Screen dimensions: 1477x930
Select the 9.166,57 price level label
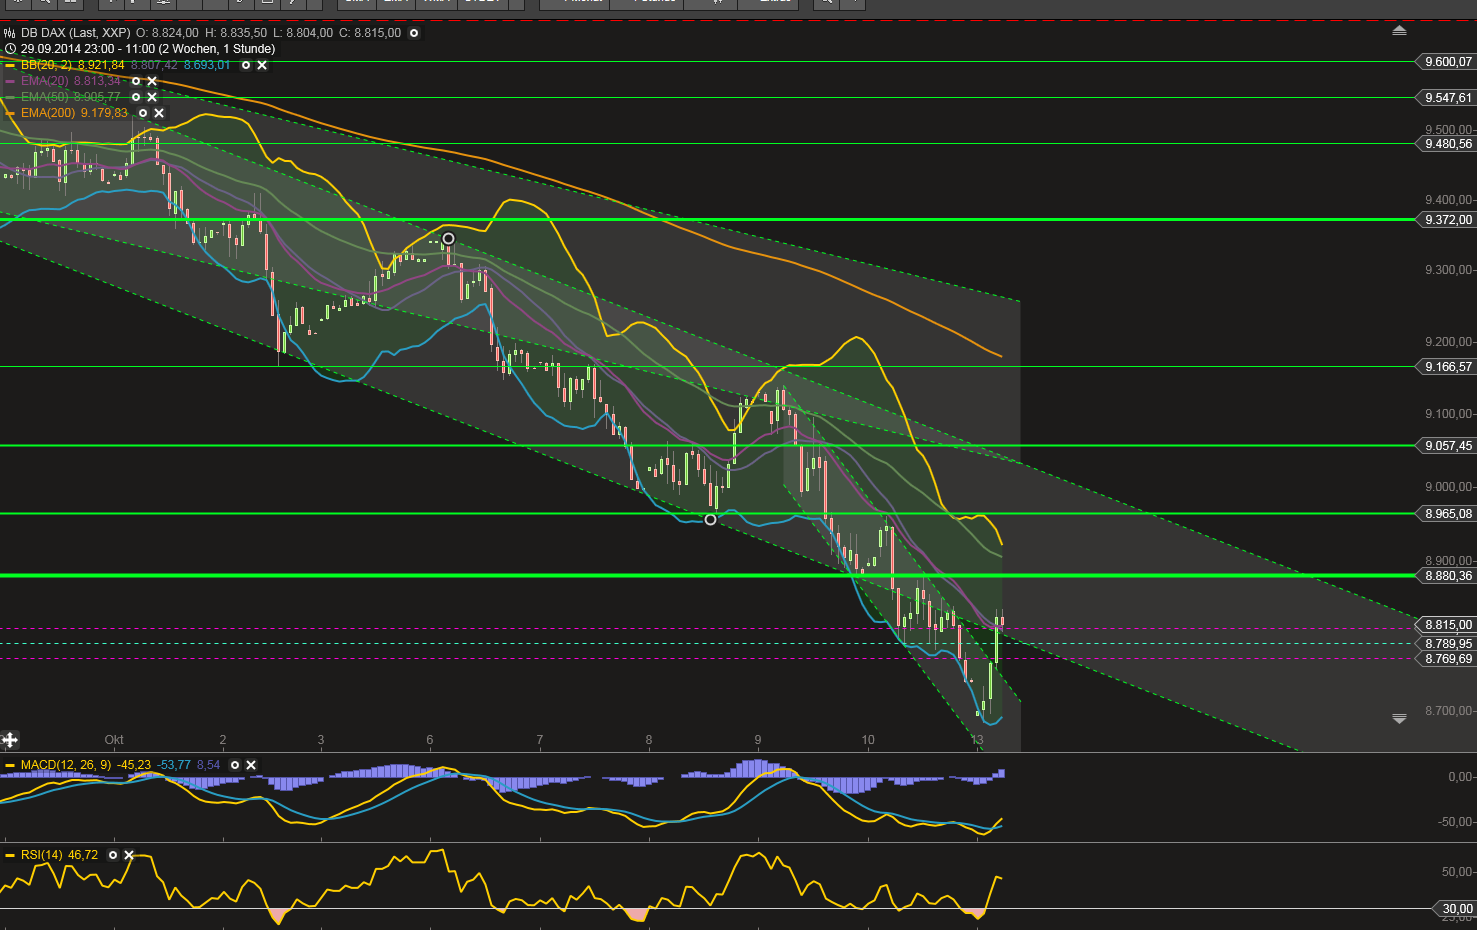[1446, 367]
